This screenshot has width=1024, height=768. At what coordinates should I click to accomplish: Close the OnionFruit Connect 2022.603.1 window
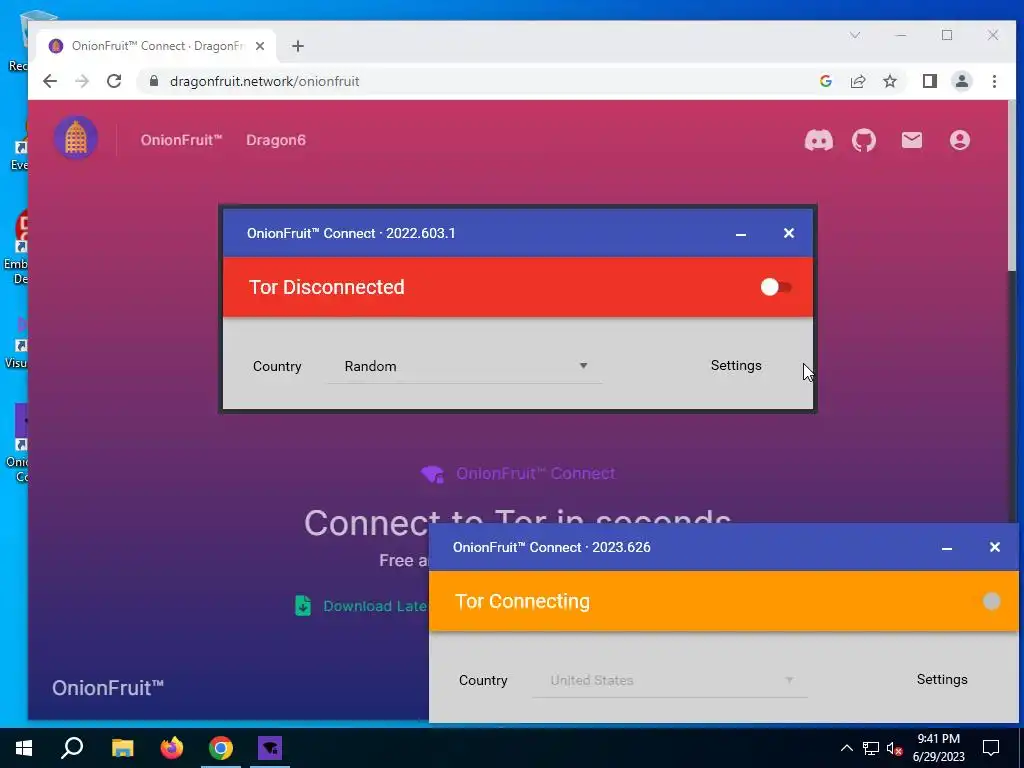click(x=788, y=233)
